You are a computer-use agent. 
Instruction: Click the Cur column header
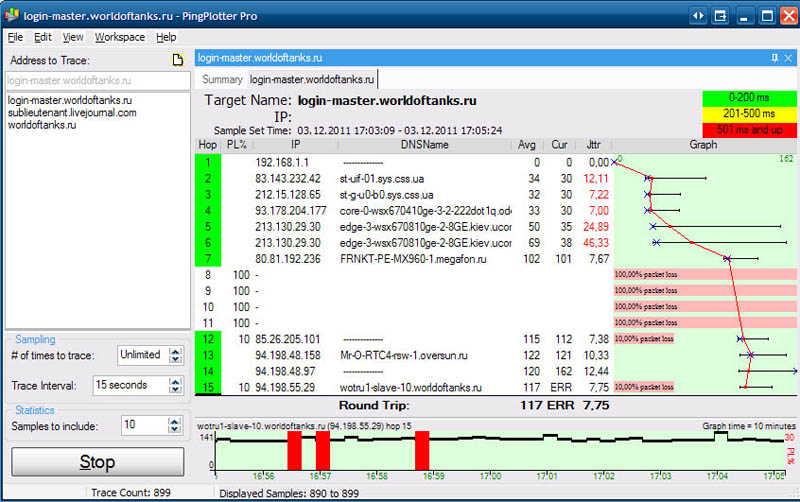click(559, 145)
